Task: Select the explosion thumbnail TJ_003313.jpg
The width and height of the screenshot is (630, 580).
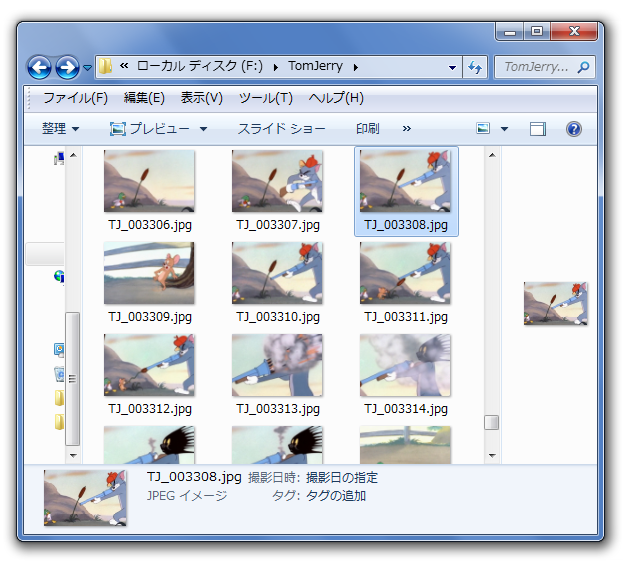Action: click(x=277, y=365)
